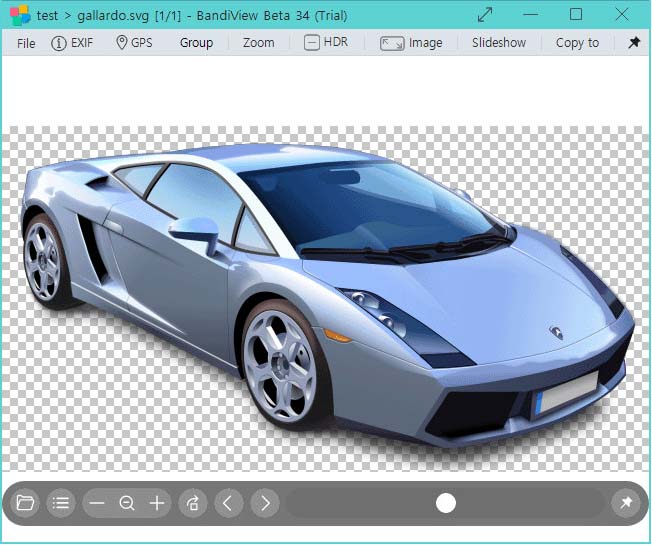Open the Image menu
652x545 pixels.
[411, 43]
